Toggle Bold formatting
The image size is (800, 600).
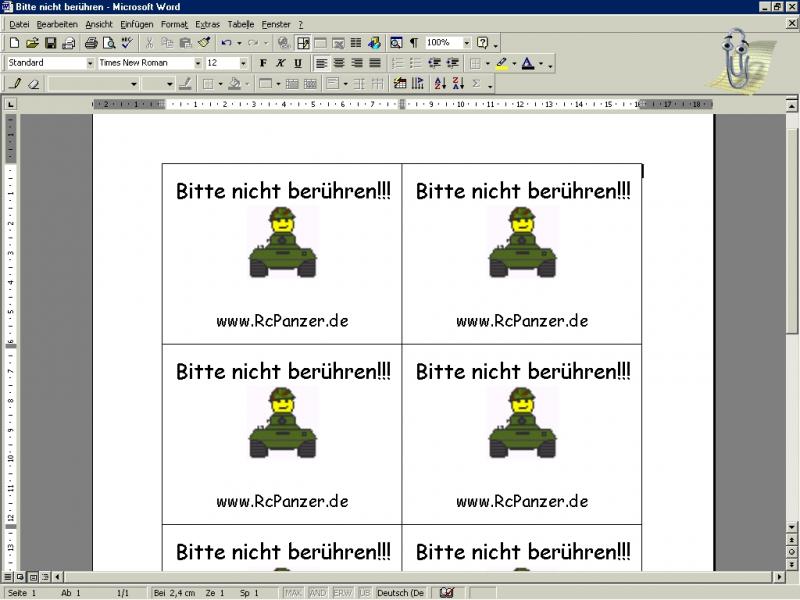pyautogui.click(x=263, y=63)
